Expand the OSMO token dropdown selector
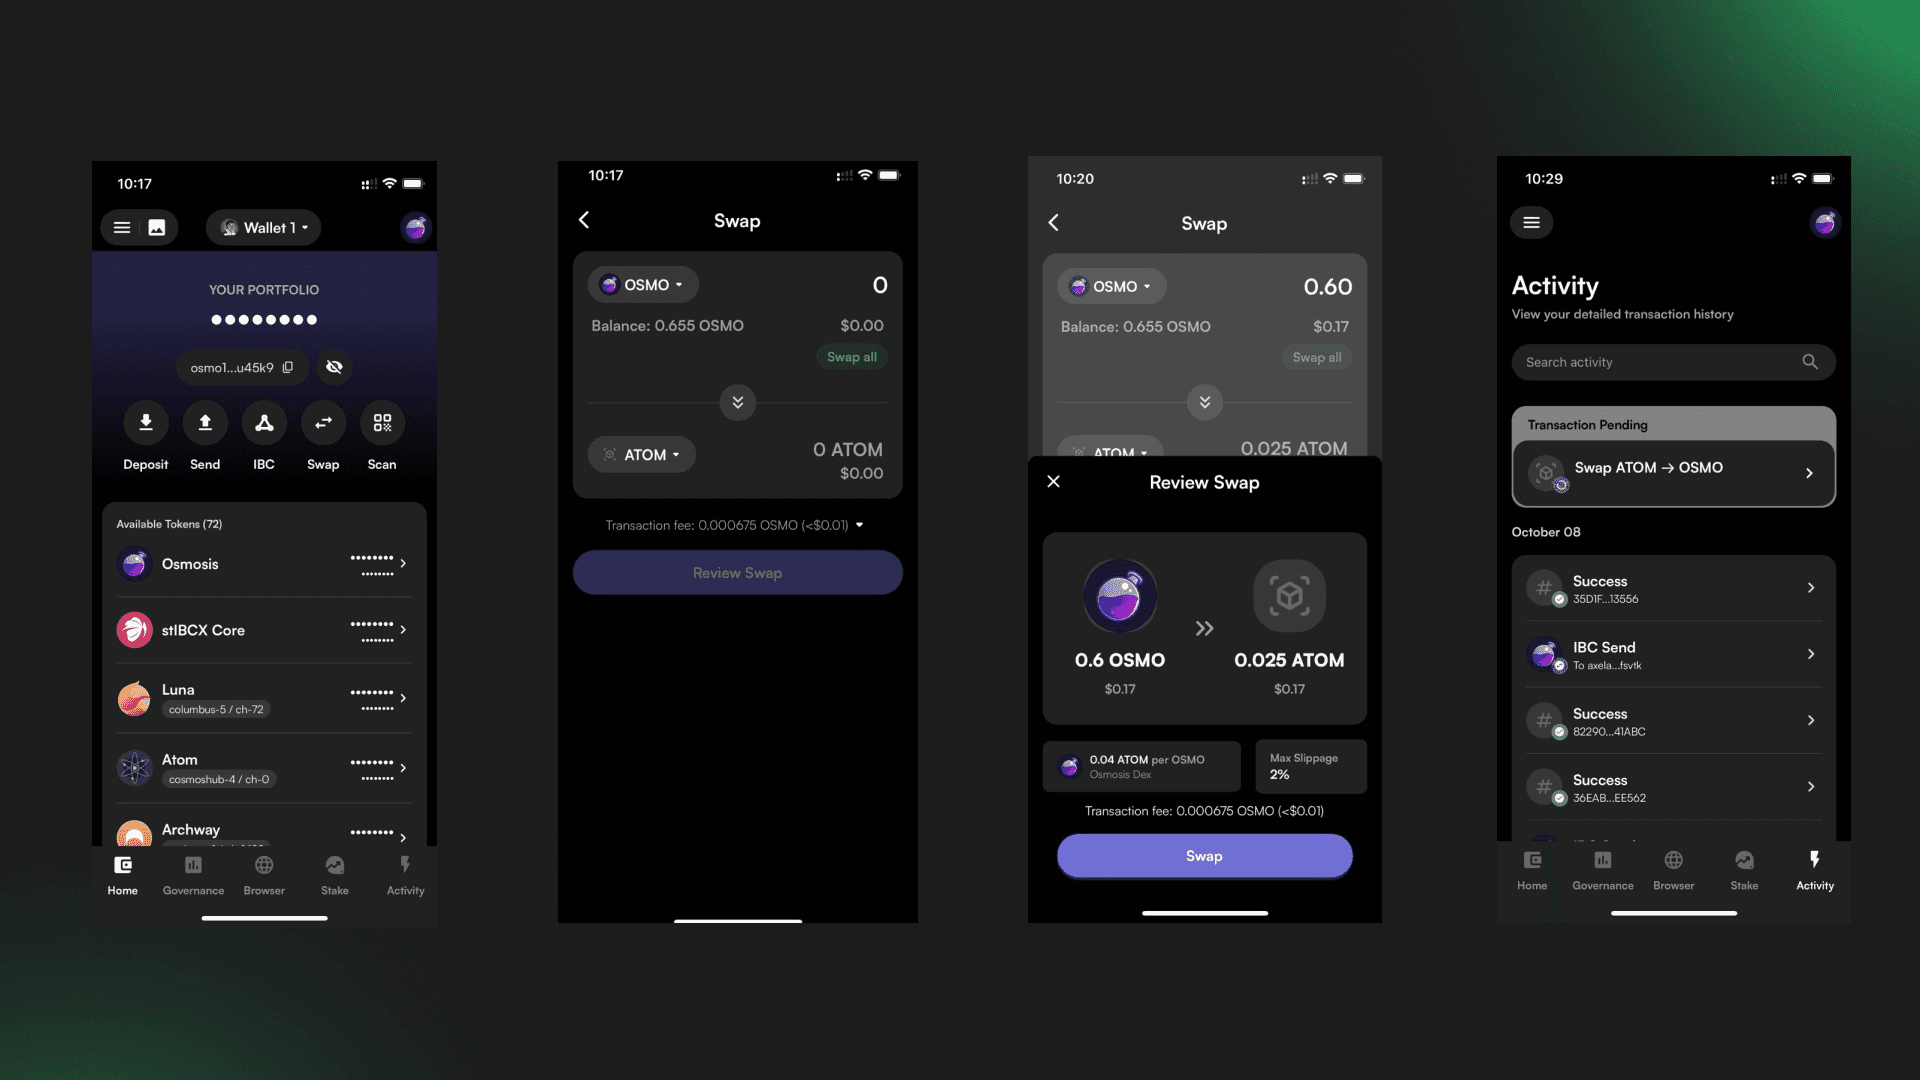This screenshot has width=1920, height=1080. point(640,284)
